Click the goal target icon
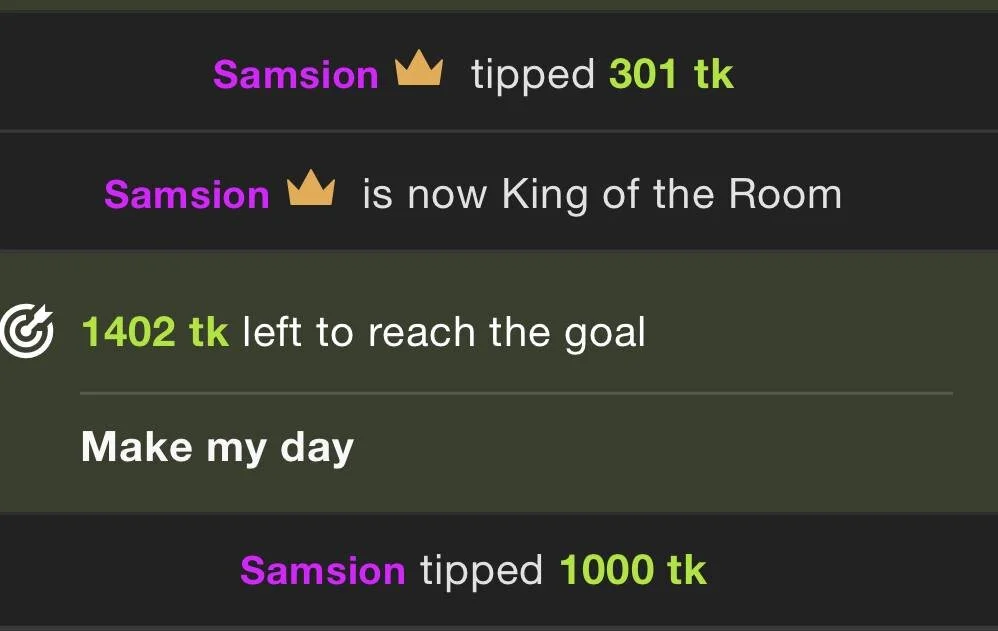 coord(25,333)
